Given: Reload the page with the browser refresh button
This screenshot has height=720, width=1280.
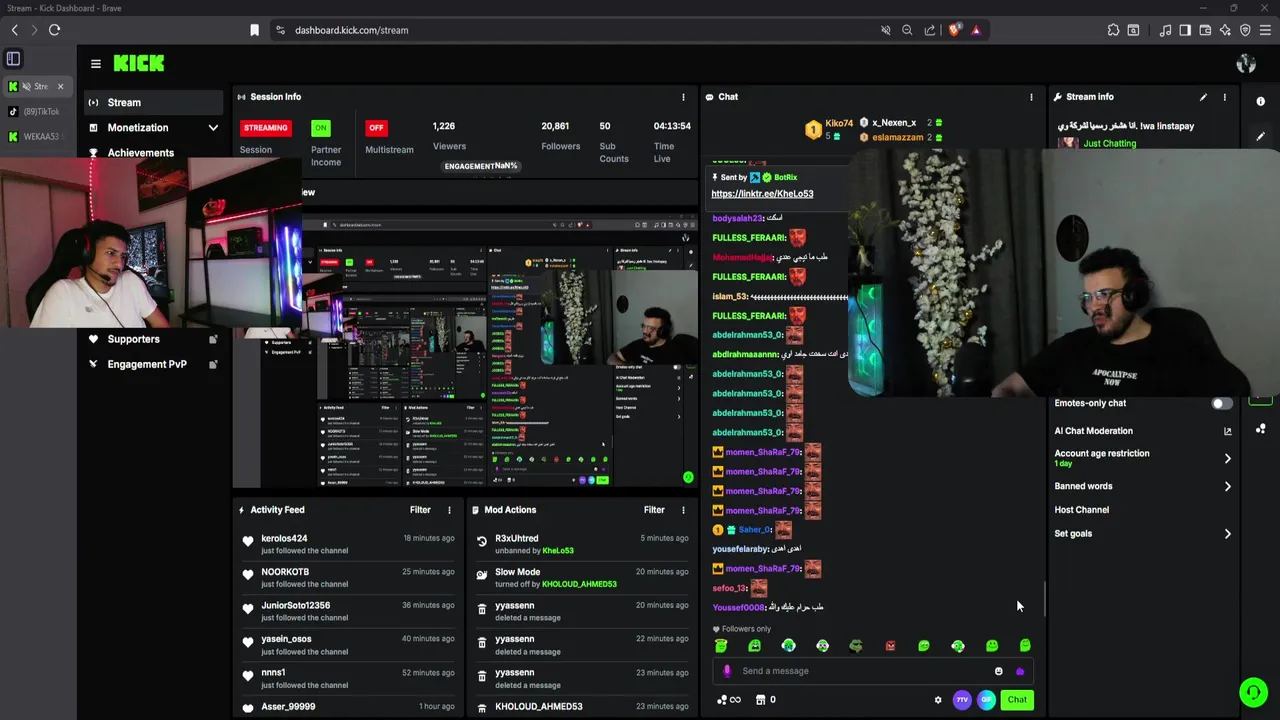Looking at the screenshot, I should [x=54, y=30].
